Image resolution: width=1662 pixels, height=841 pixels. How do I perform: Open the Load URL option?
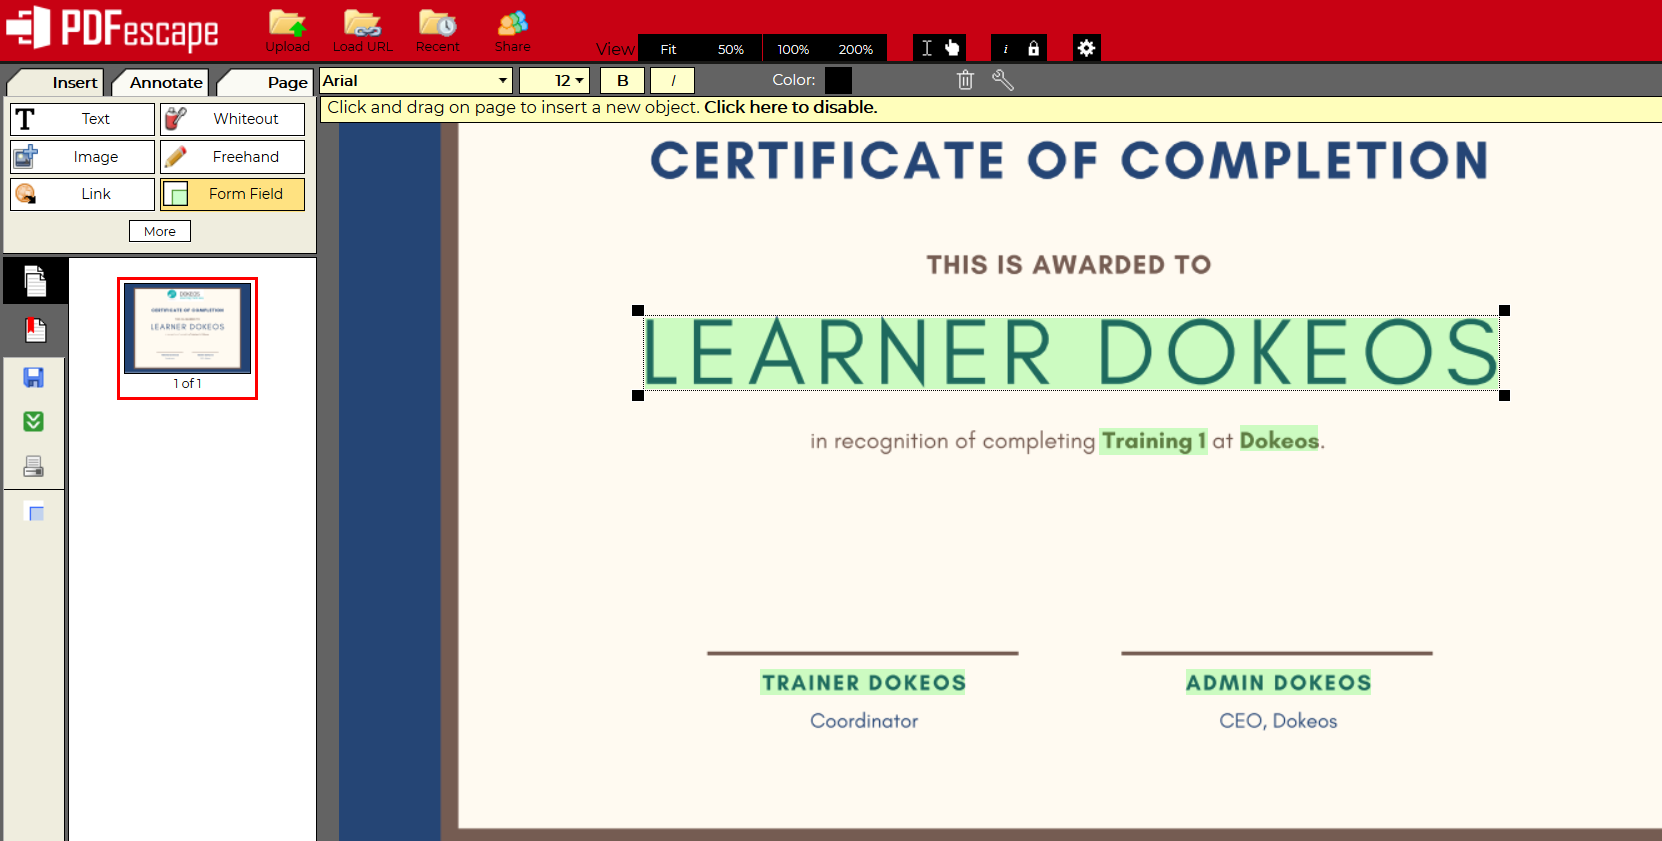[x=362, y=30]
